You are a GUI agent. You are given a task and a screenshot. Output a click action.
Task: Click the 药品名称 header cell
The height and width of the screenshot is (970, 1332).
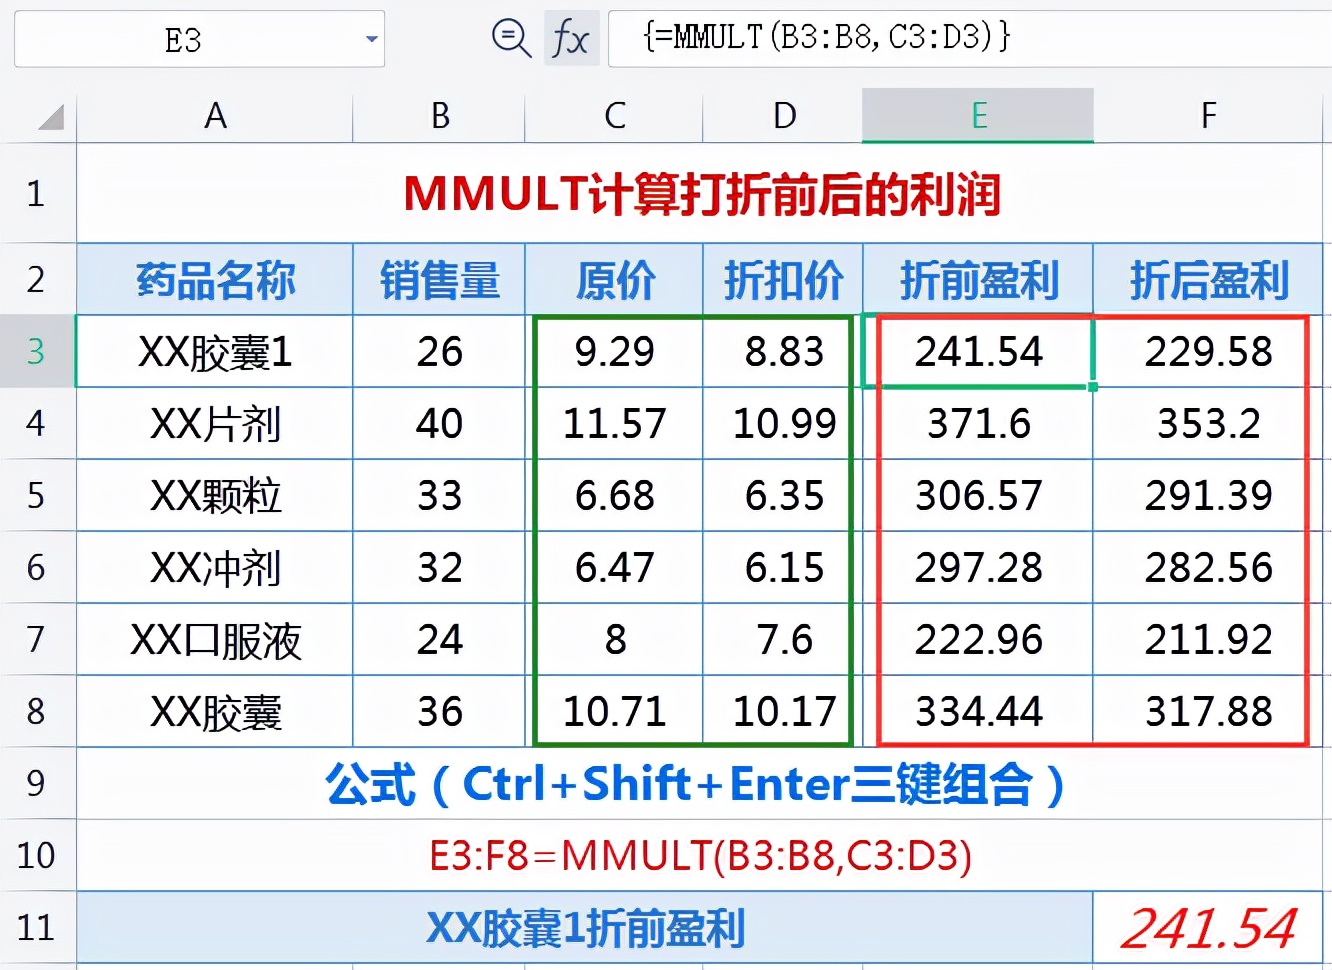(x=215, y=279)
